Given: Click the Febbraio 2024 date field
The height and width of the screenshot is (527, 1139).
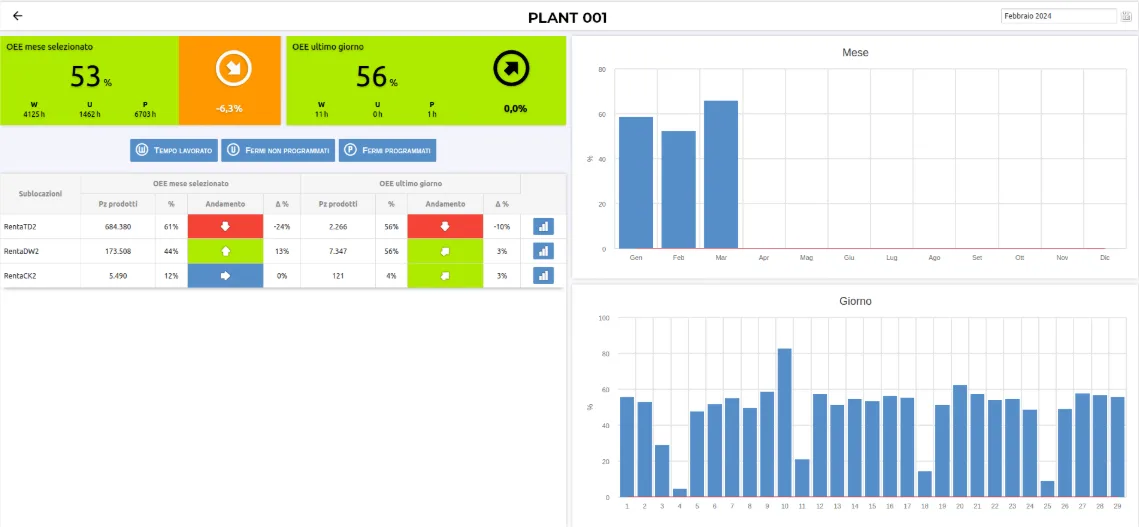Looking at the screenshot, I should coord(1058,16).
